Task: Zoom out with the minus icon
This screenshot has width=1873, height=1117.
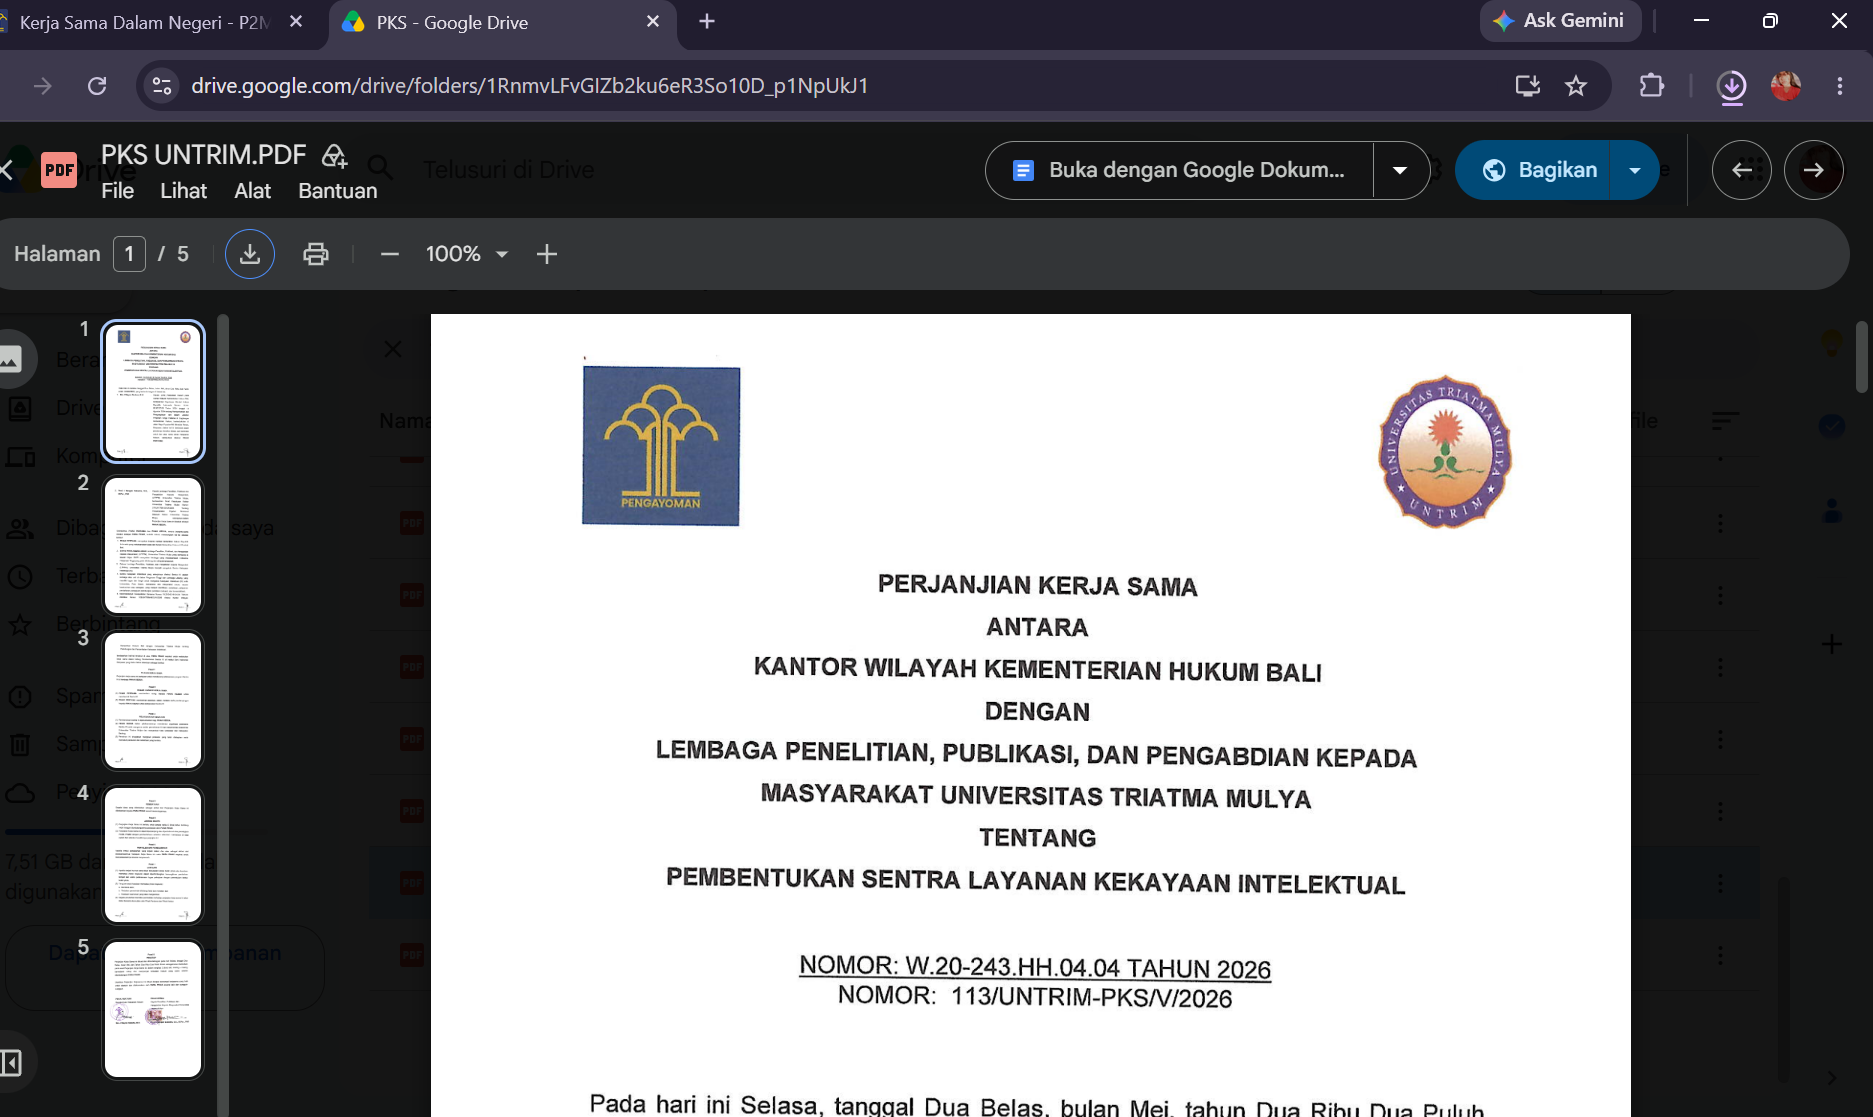Action: point(390,254)
